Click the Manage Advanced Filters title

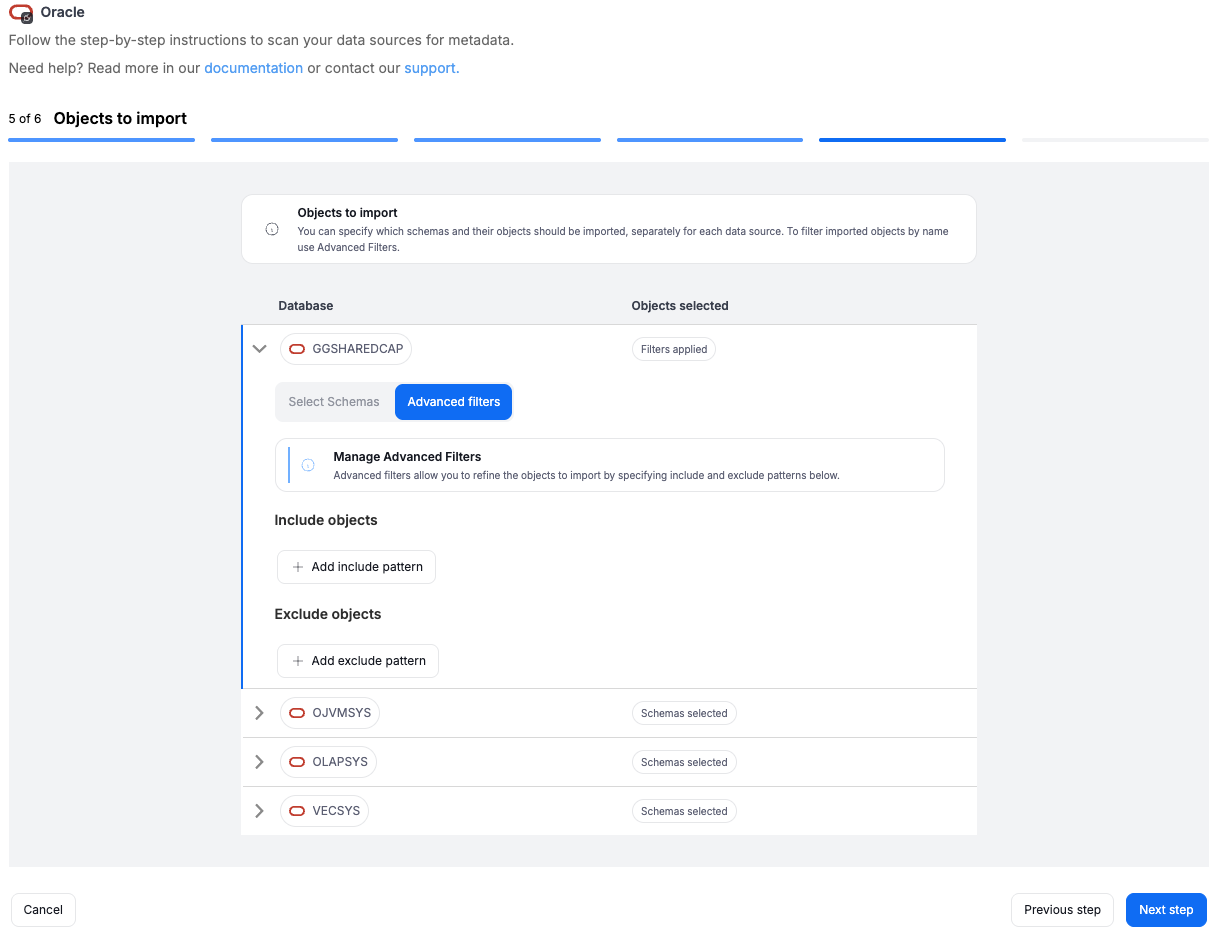407,457
